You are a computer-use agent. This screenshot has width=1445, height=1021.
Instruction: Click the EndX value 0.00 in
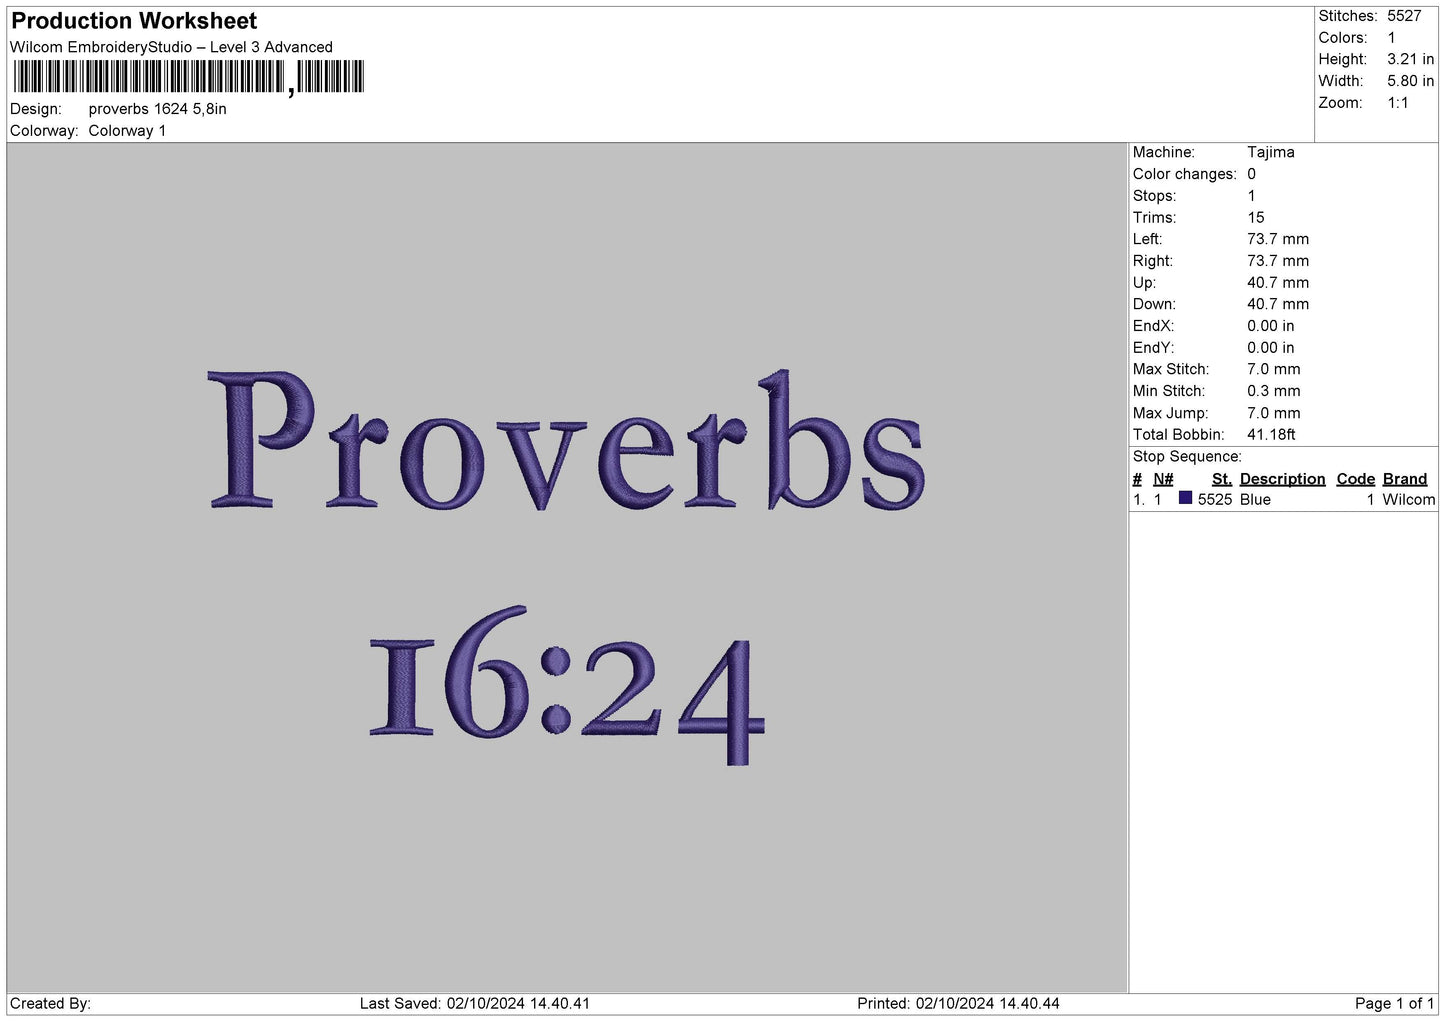coord(1271,326)
